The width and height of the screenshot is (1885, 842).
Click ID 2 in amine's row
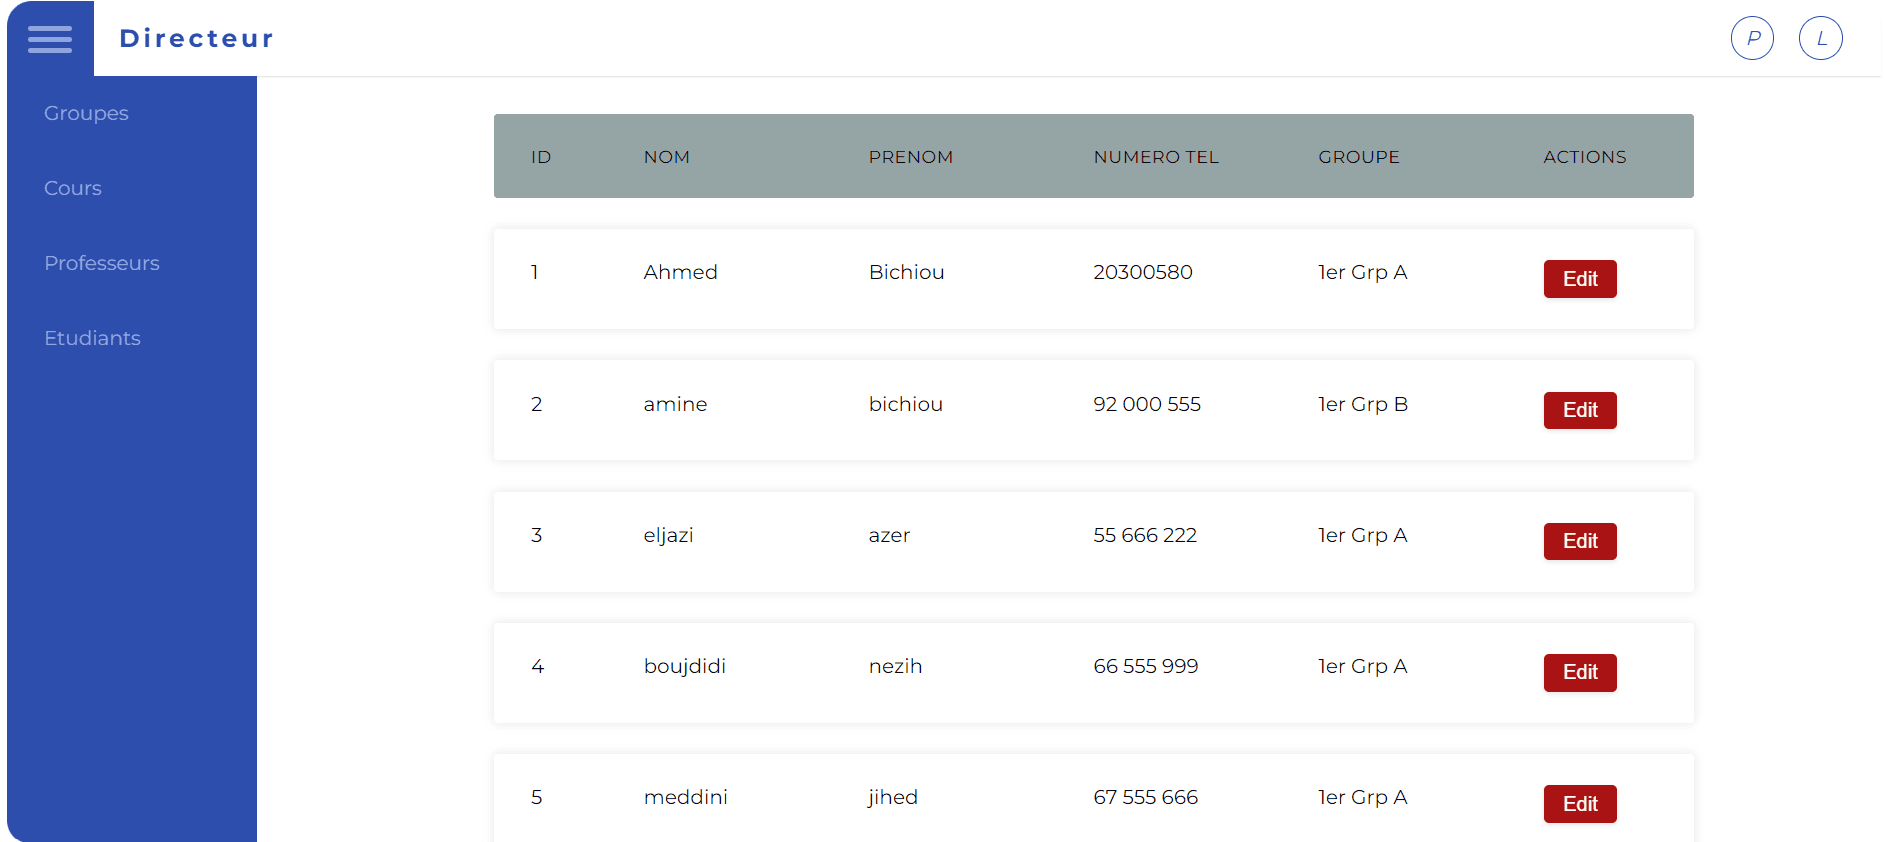537,404
